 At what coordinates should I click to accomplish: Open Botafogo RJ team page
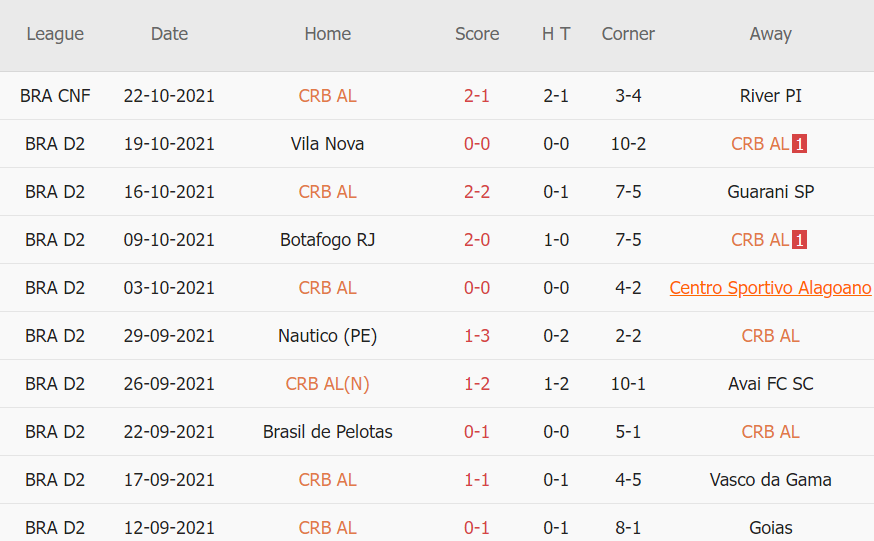pos(327,240)
